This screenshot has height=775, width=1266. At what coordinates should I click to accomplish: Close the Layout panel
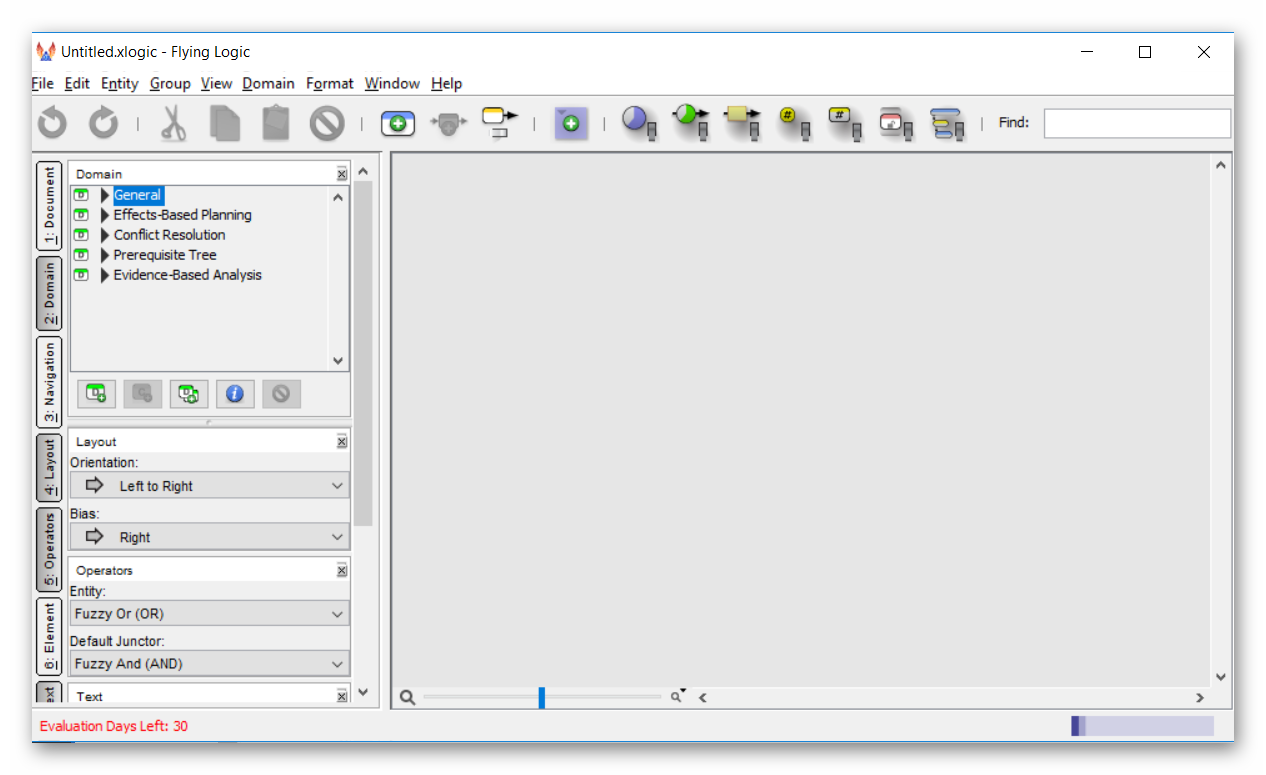[x=342, y=442]
